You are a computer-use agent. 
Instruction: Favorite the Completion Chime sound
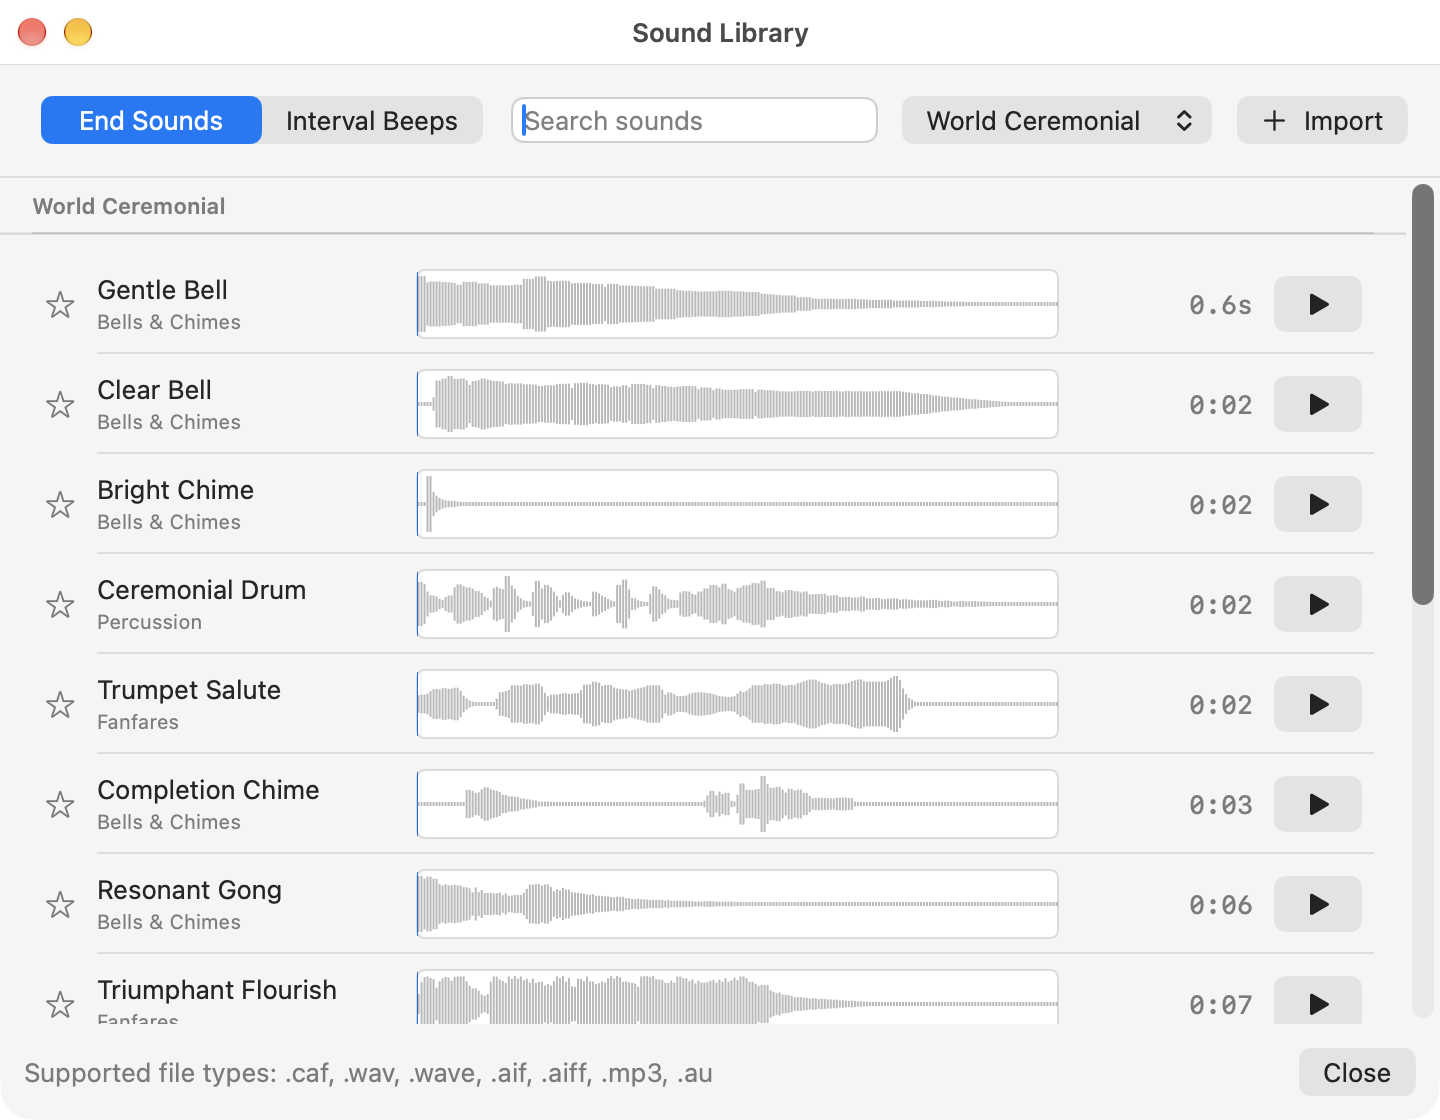[x=60, y=804]
